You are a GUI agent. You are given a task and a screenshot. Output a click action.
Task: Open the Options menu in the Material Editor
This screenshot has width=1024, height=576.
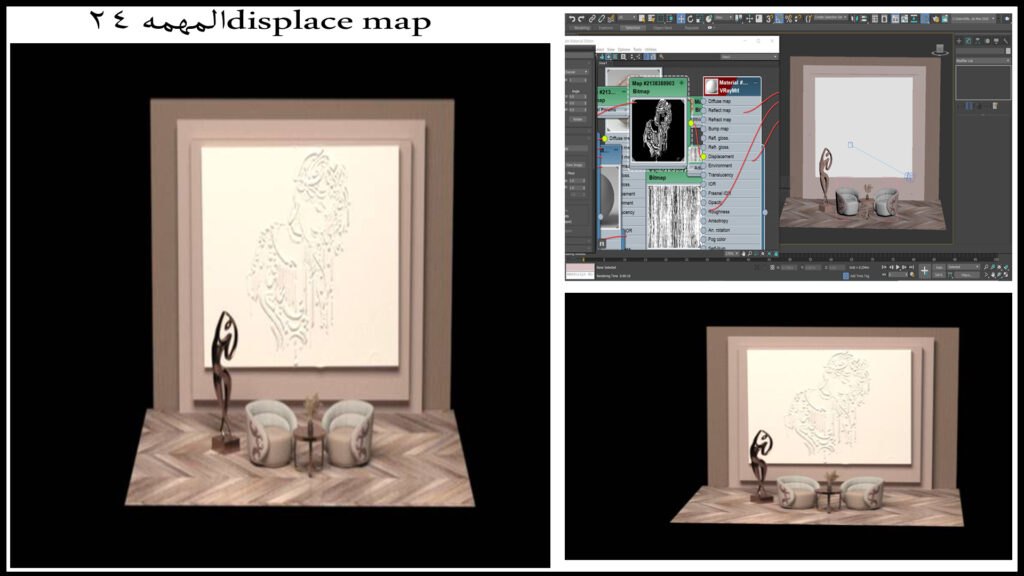624,50
